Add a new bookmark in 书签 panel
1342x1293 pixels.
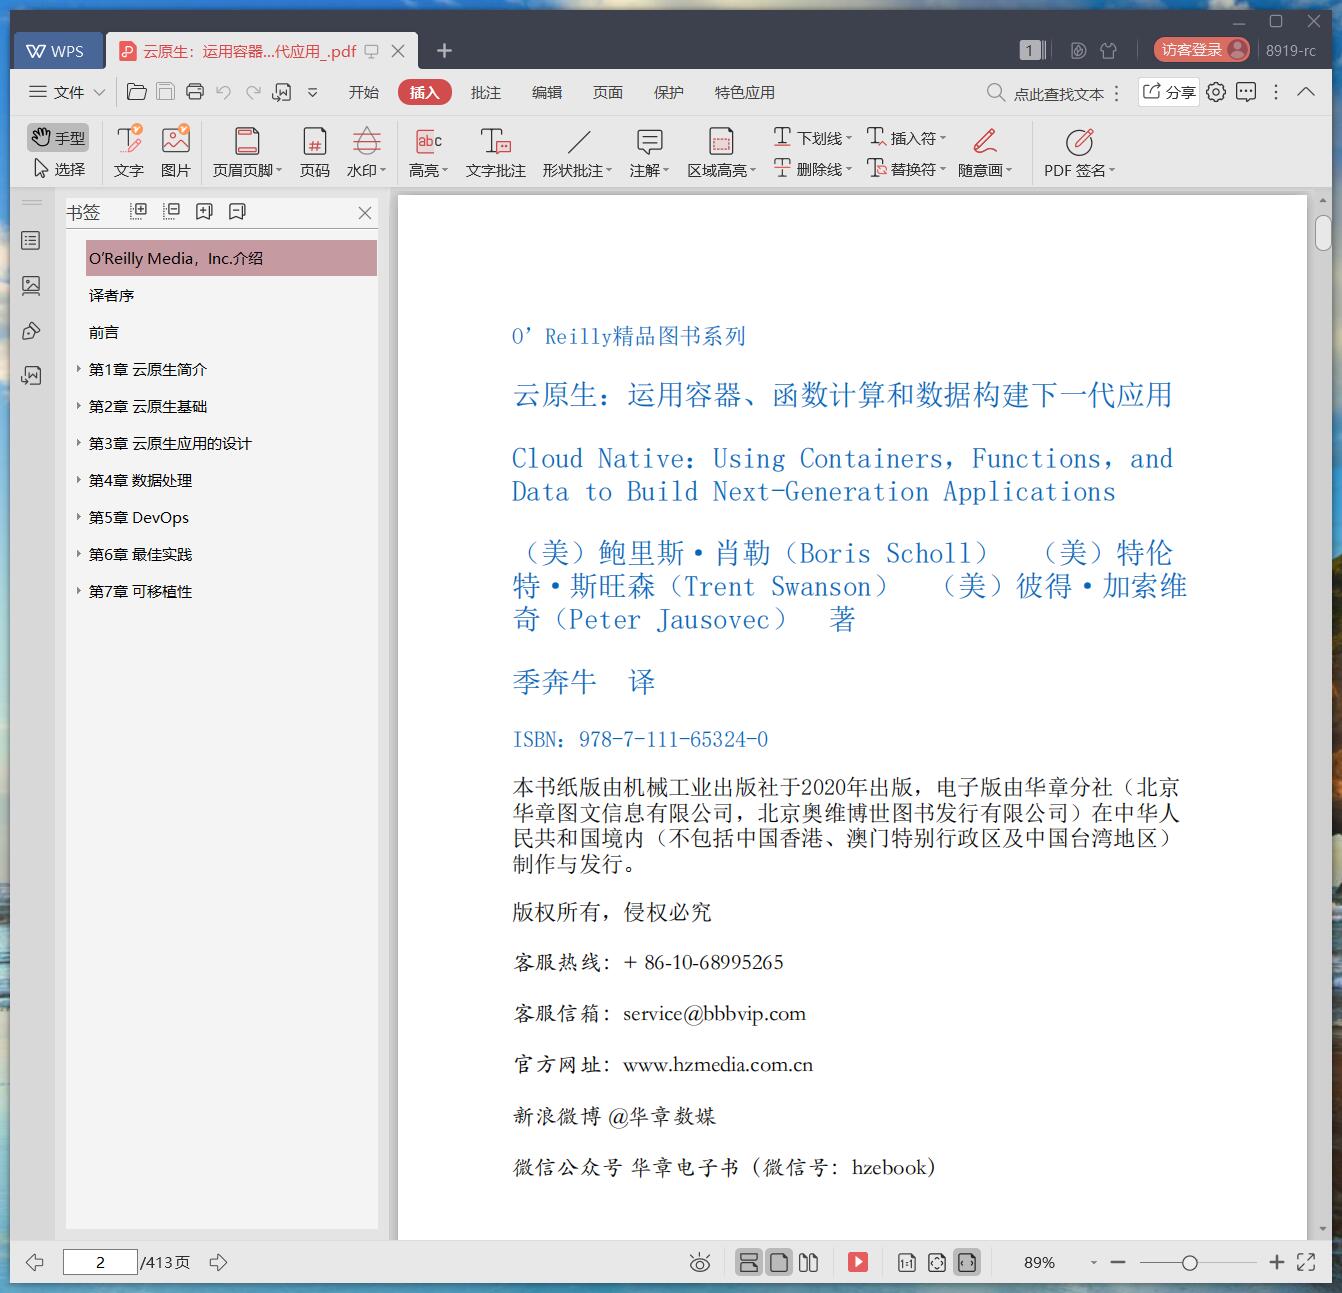[x=205, y=211]
